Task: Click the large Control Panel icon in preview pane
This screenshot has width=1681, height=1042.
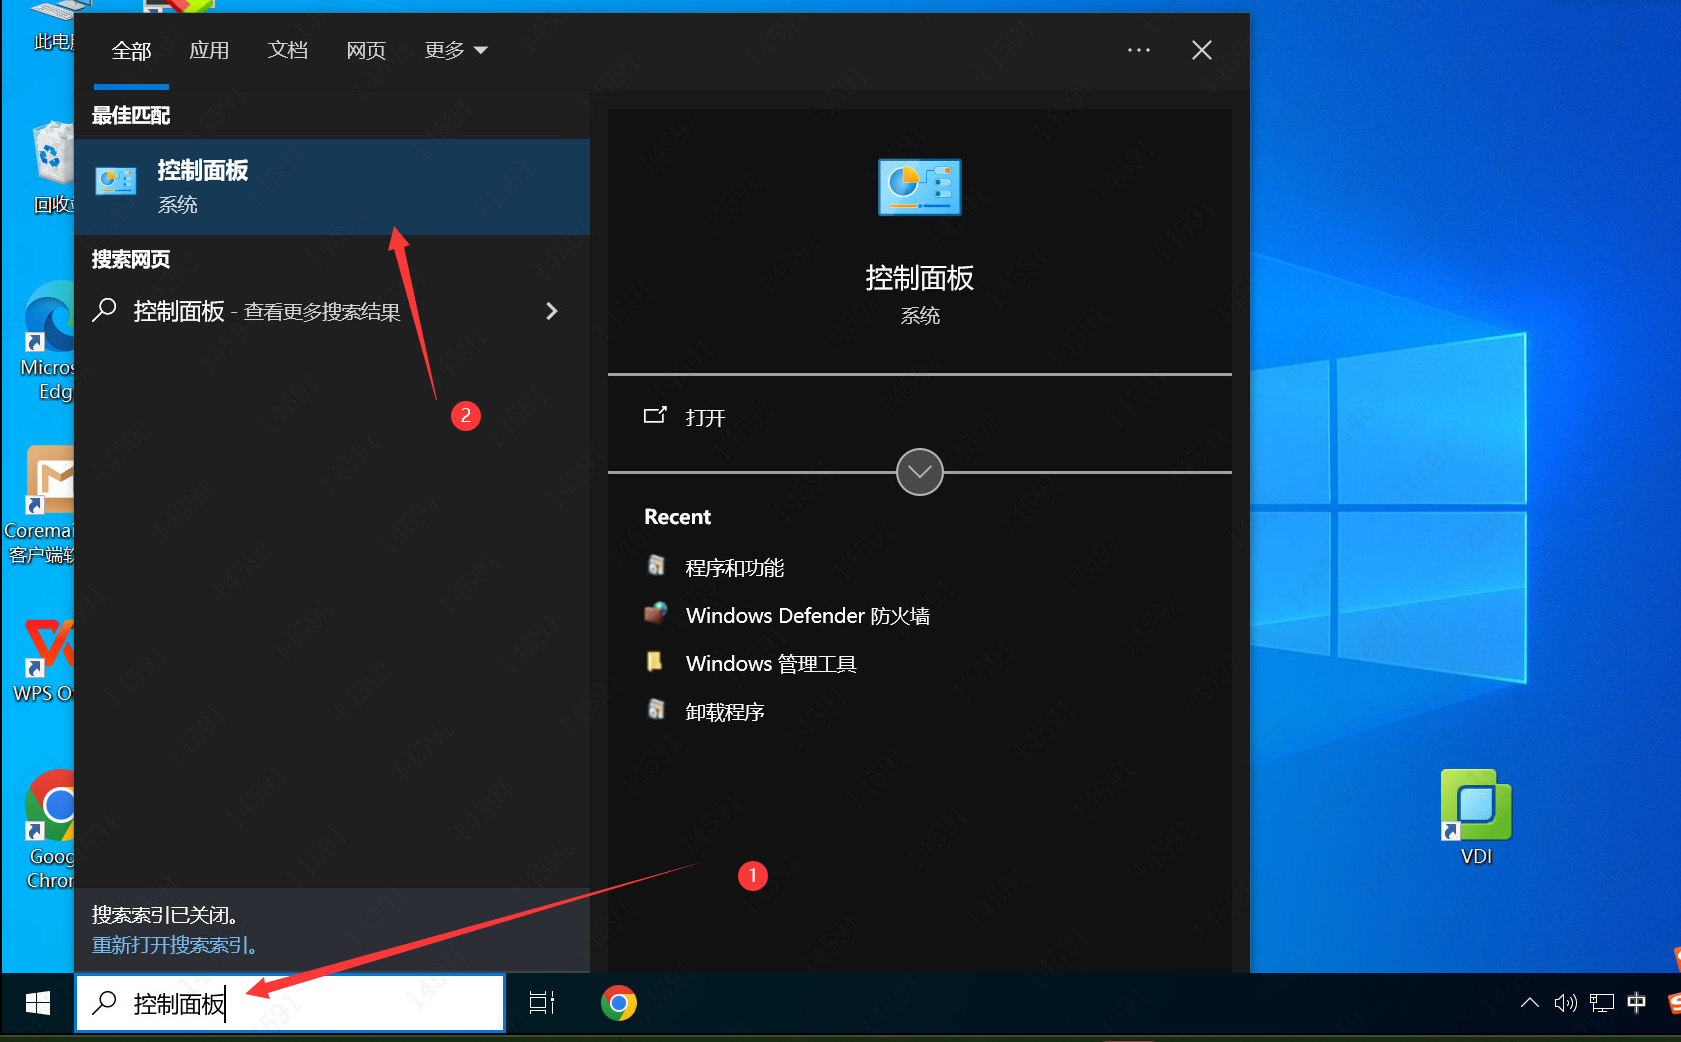Action: (x=919, y=187)
